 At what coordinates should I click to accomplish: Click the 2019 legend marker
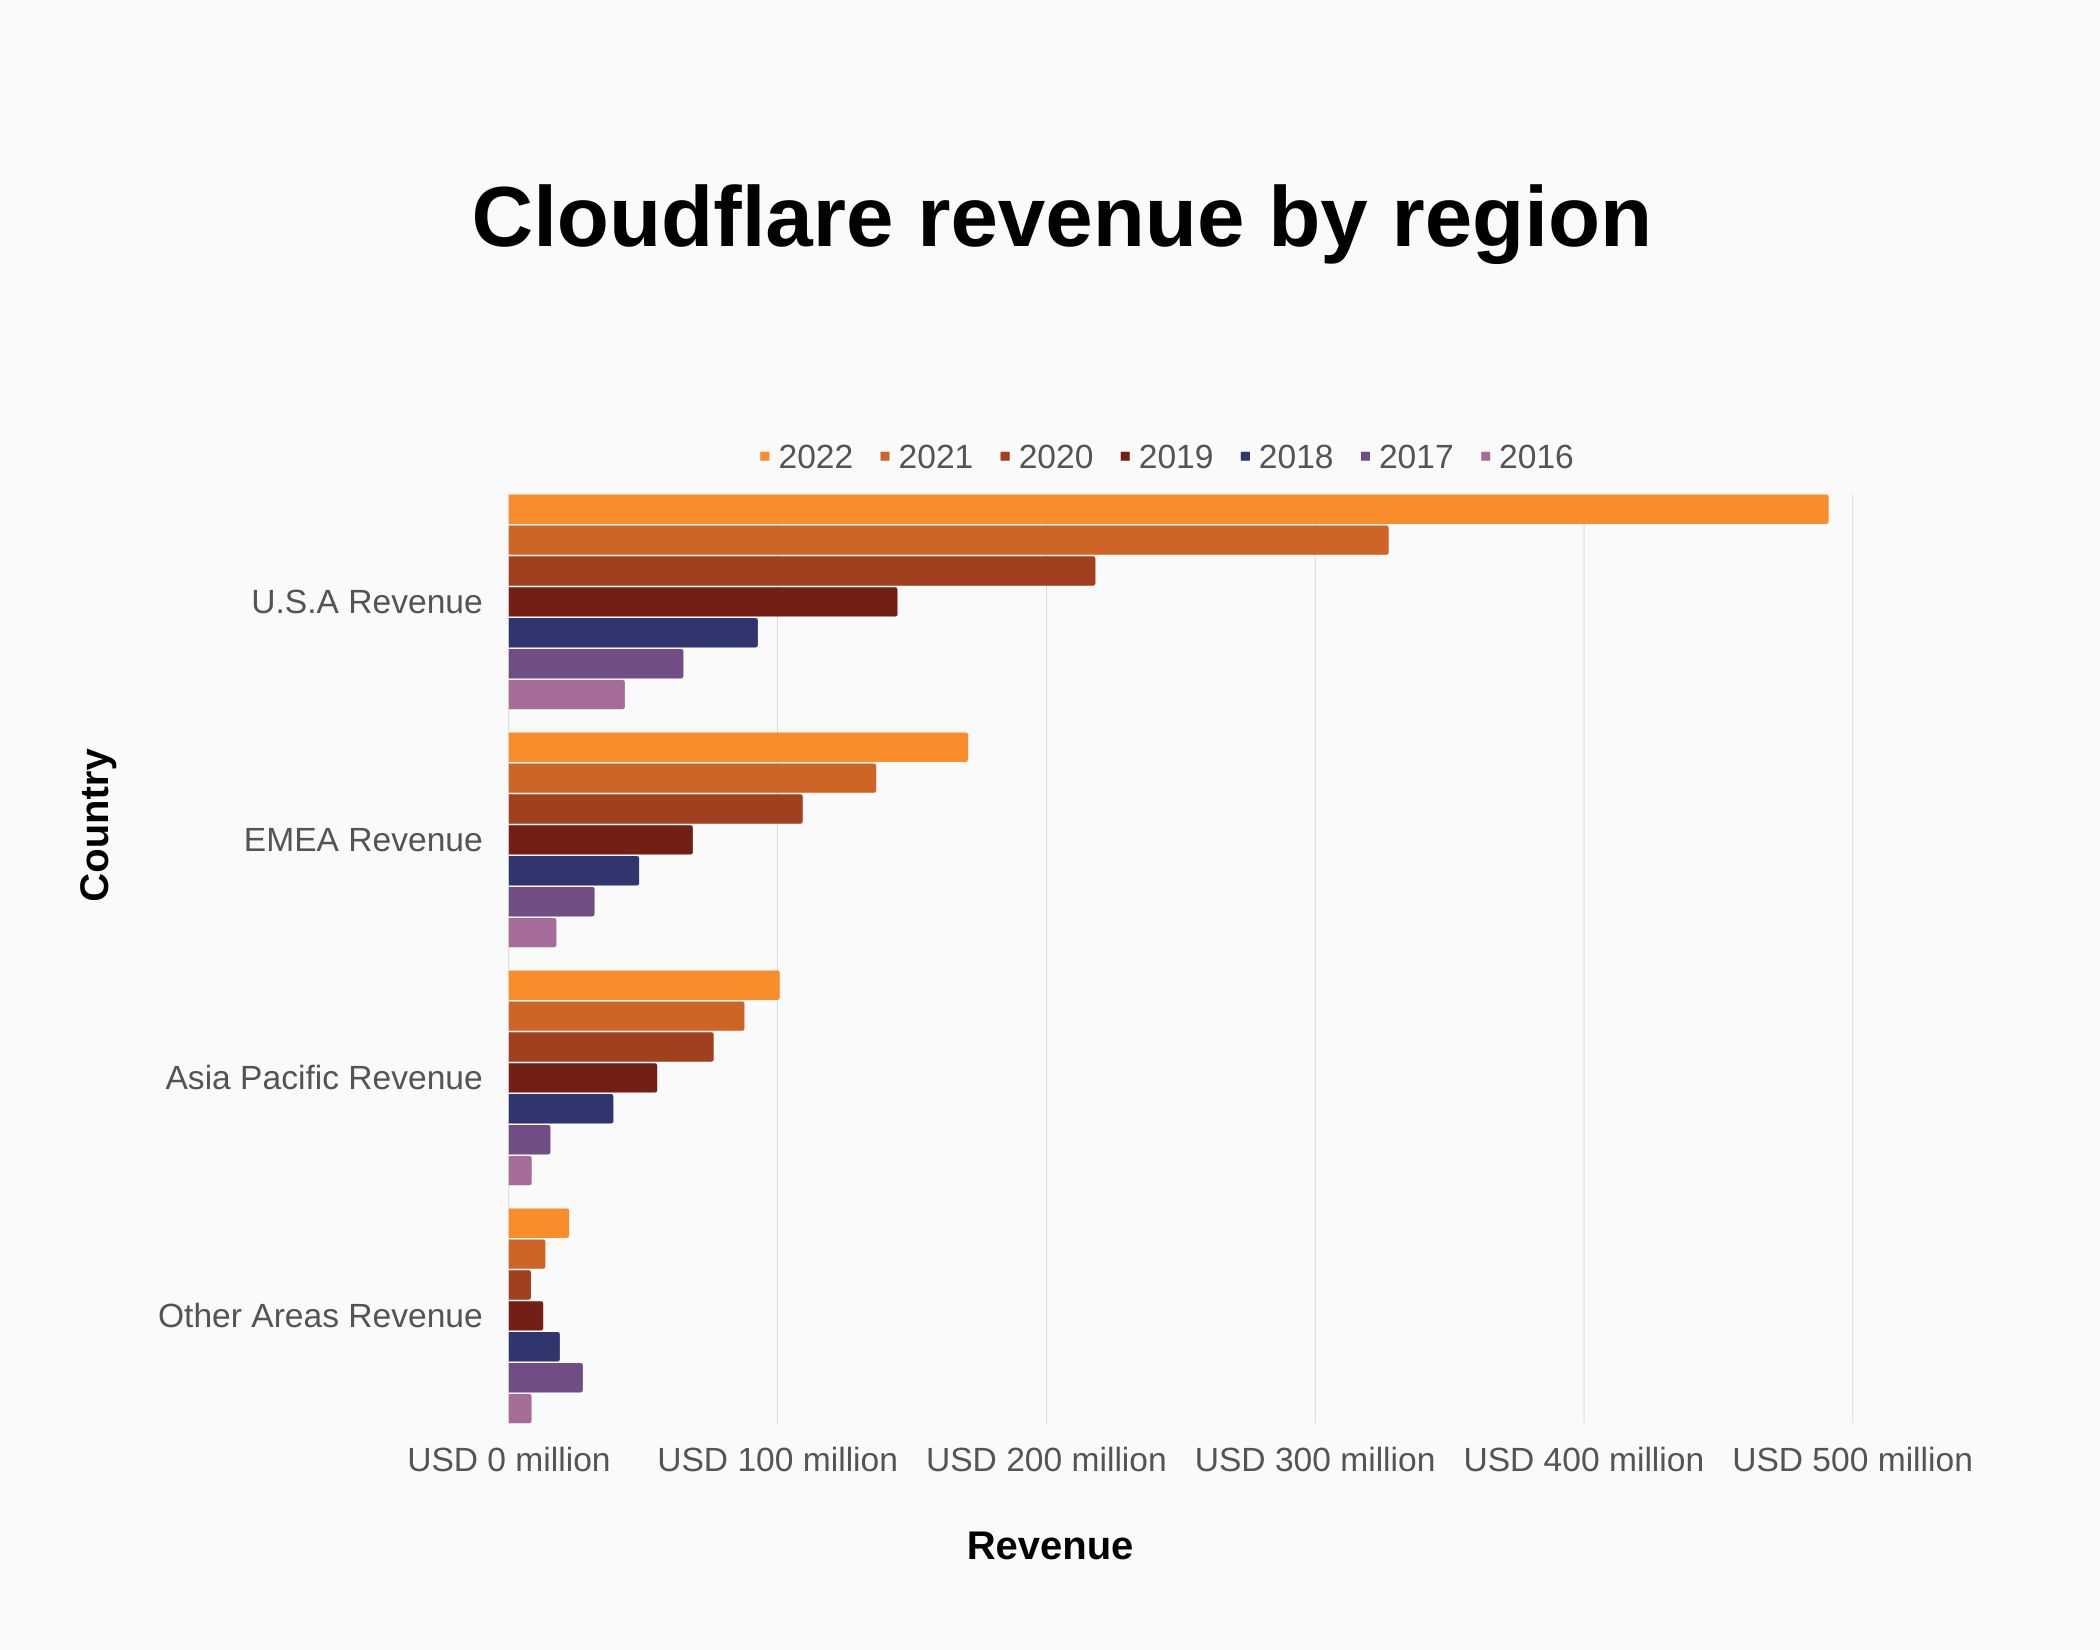click(1125, 457)
